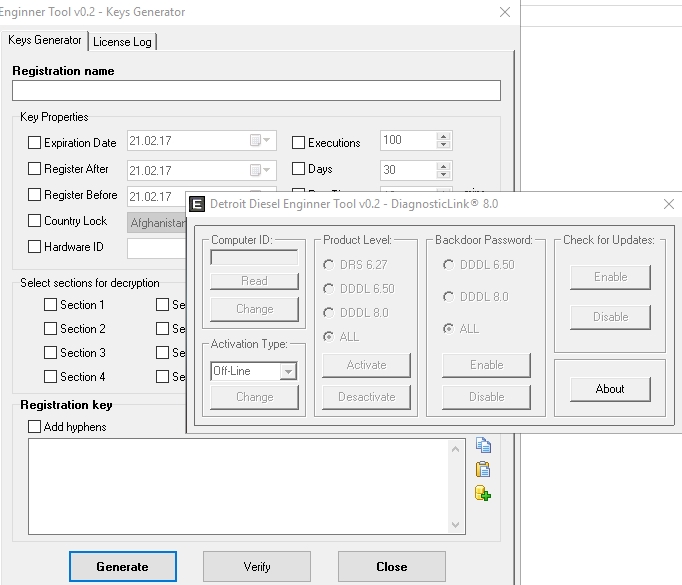Check the Hardware ID option
This screenshot has height=585, width=682.
34,247
